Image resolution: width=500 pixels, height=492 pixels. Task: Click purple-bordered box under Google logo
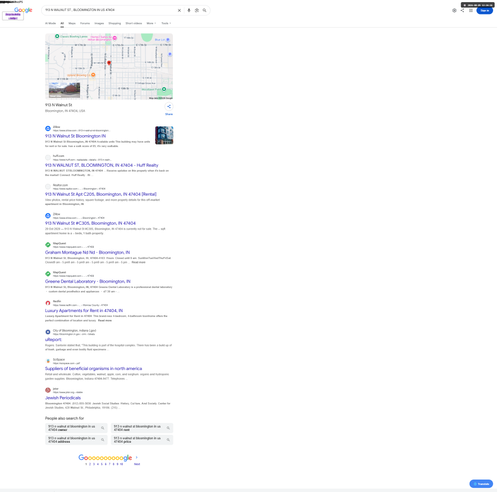point(13,16)
